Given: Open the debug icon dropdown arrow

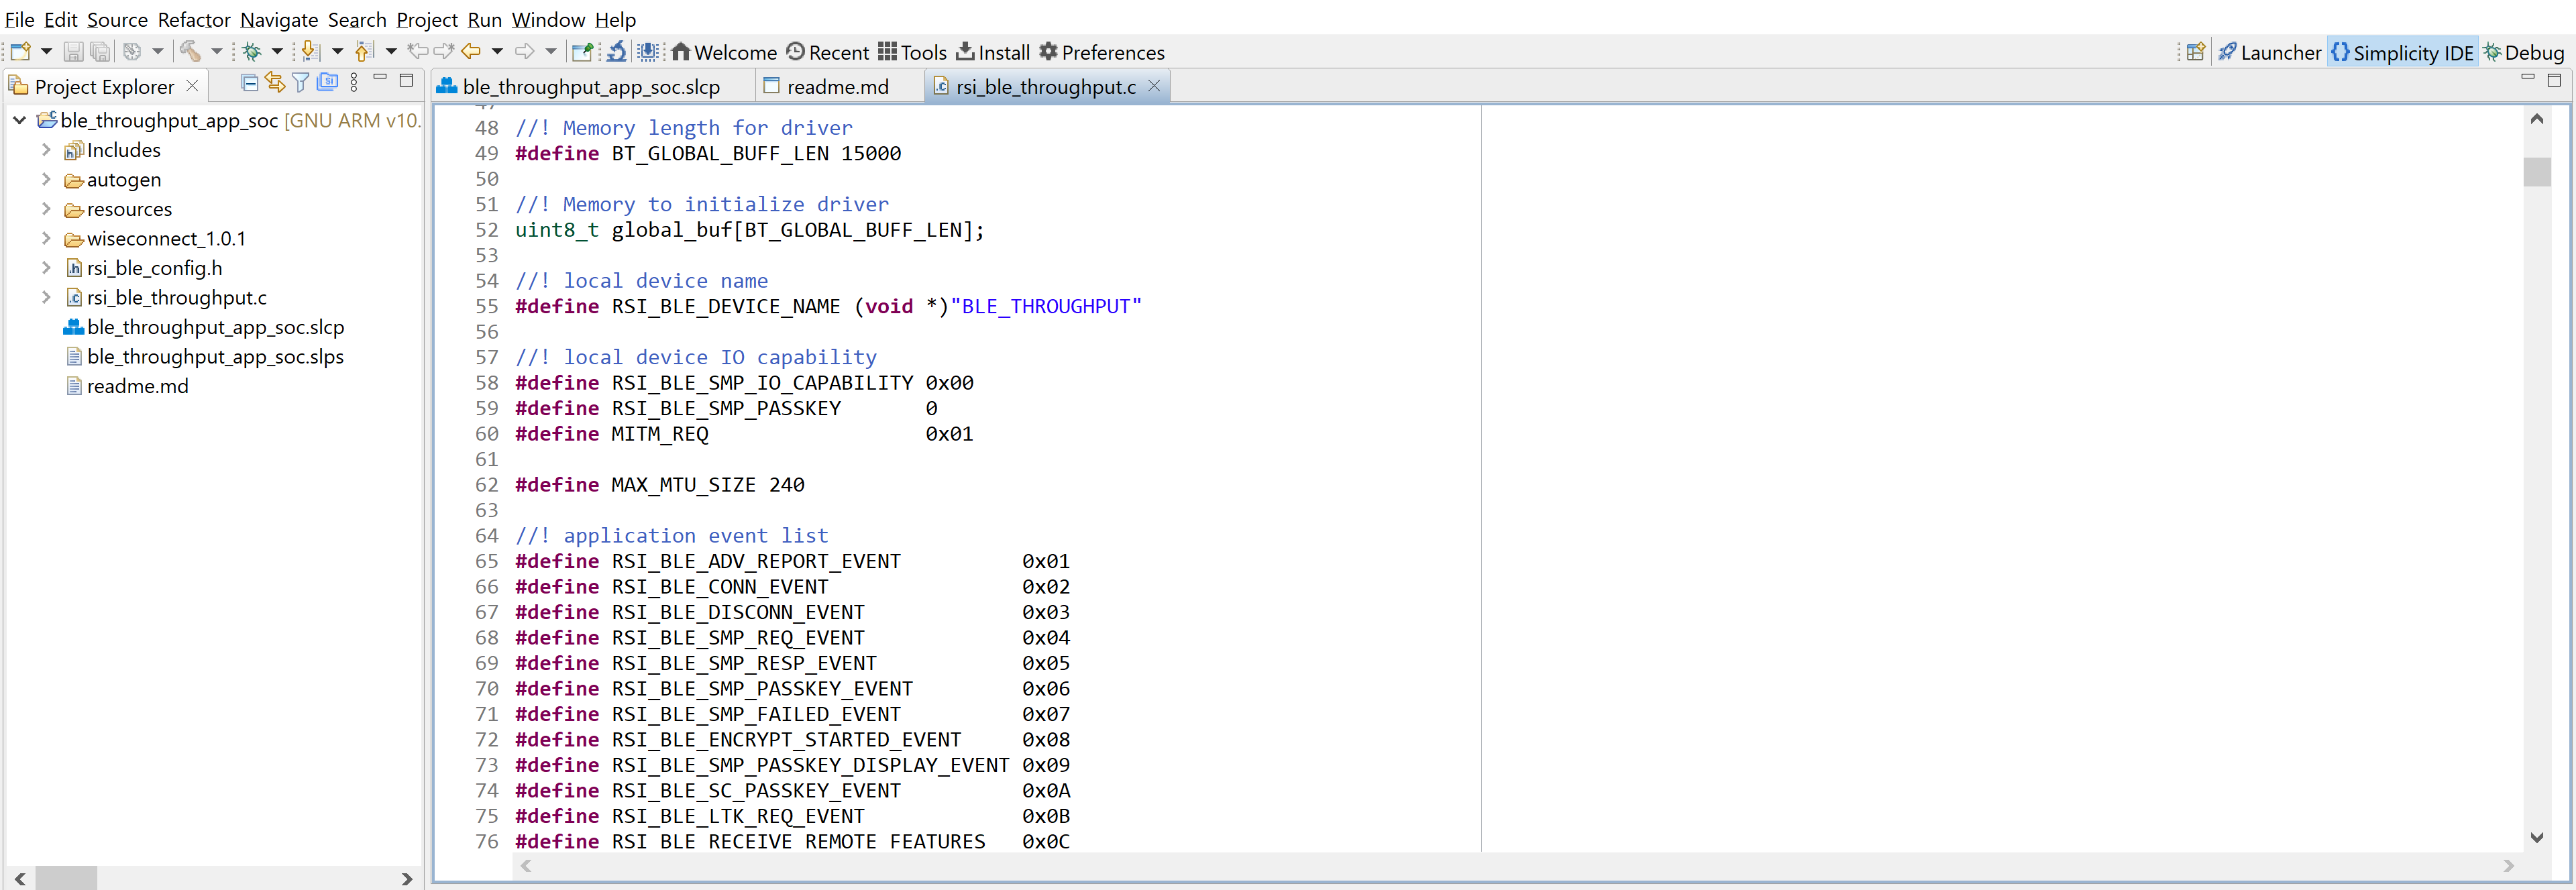Looking at the screenshot, I should click(x=277, y=51).
